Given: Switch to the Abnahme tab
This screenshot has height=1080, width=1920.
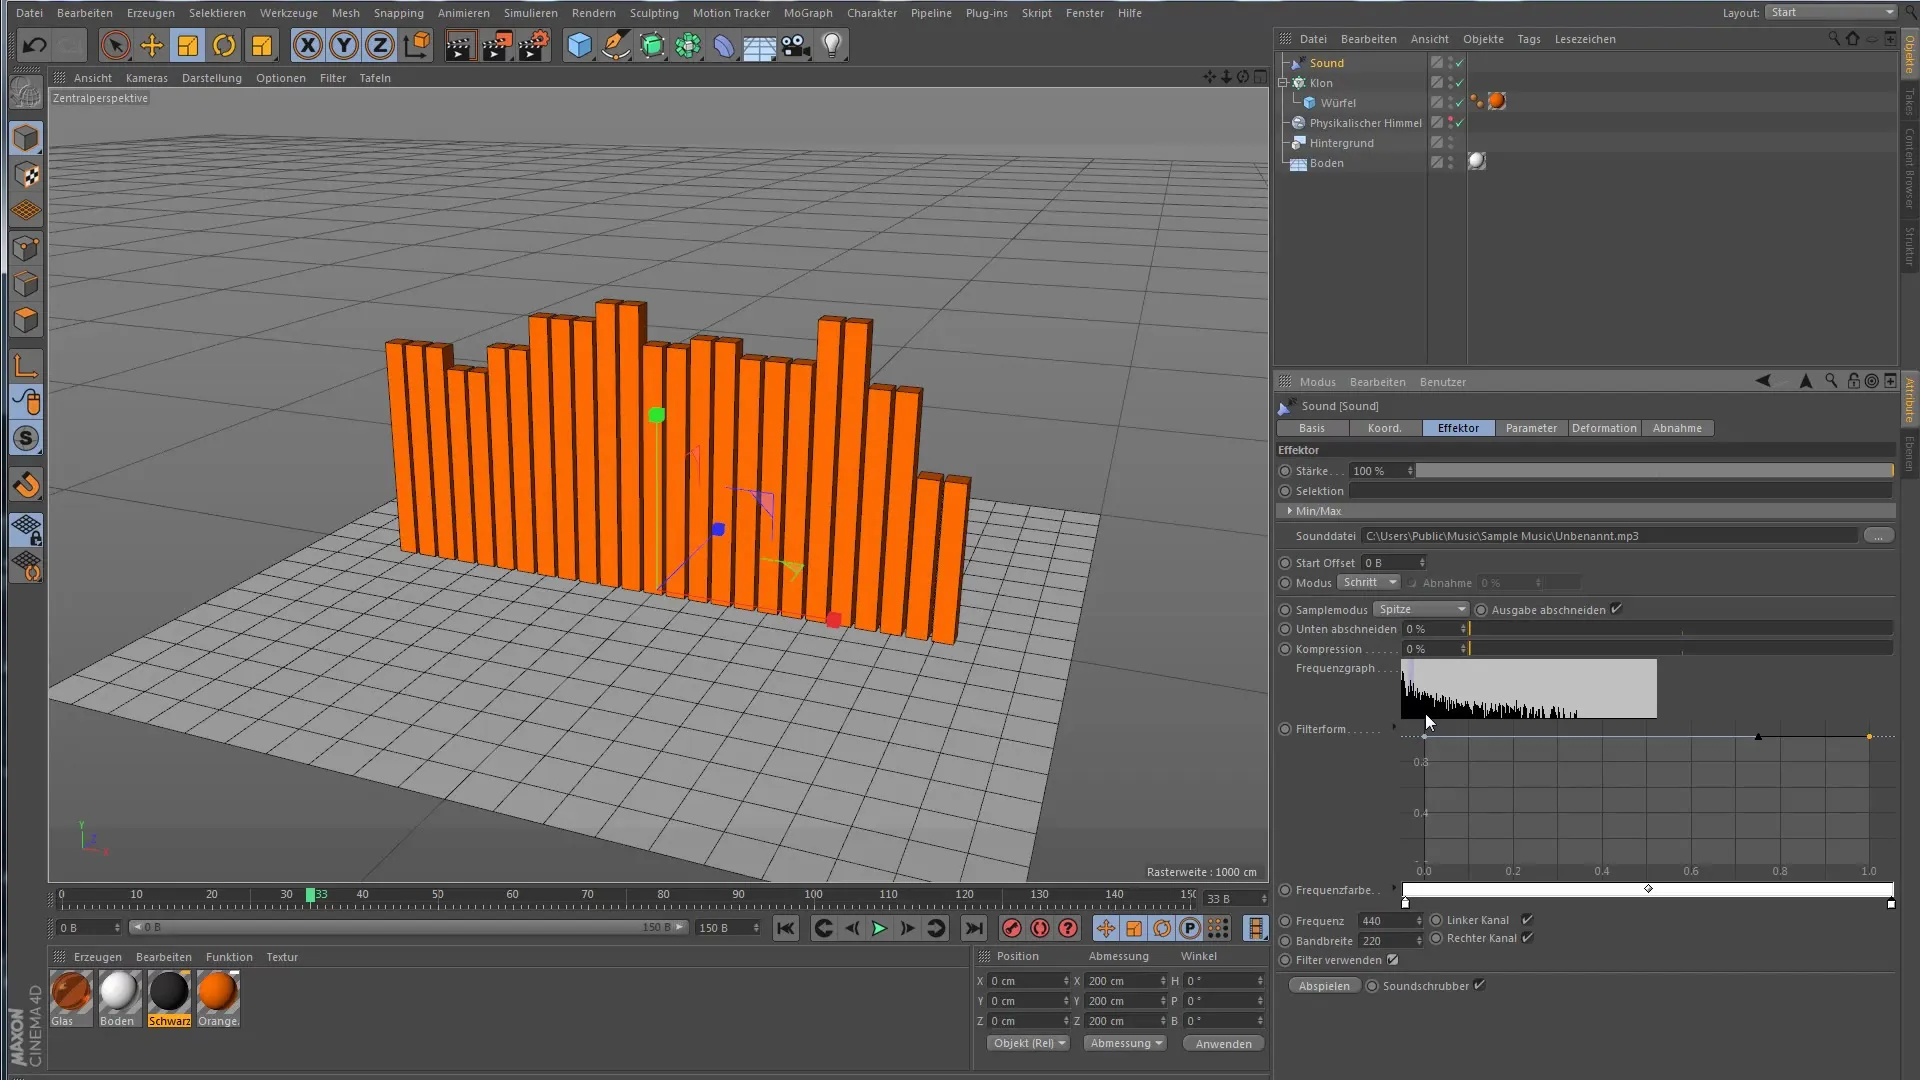Looking at the screenshot, I should click(x=1677, y=428).
